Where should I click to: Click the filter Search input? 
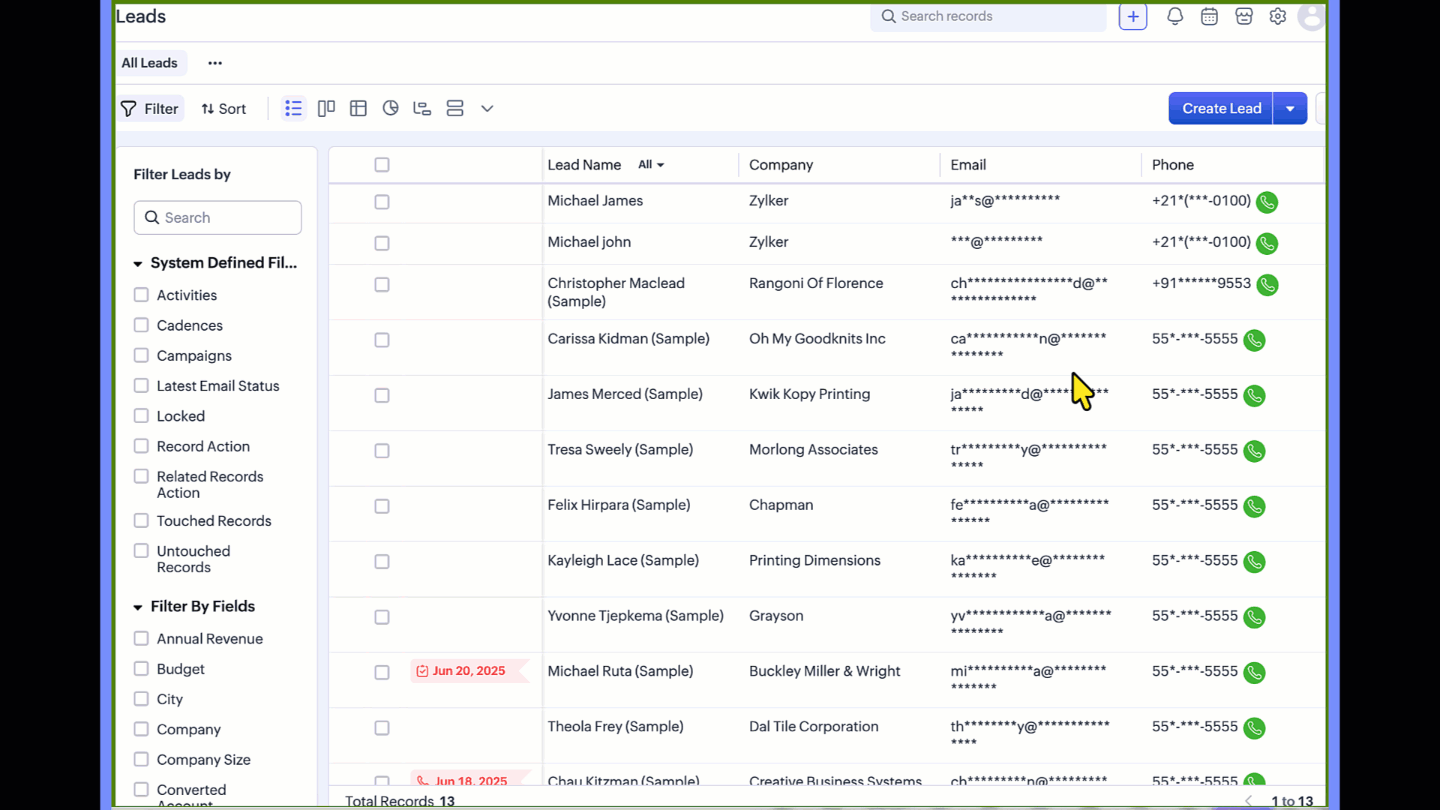tap(218, 218)
